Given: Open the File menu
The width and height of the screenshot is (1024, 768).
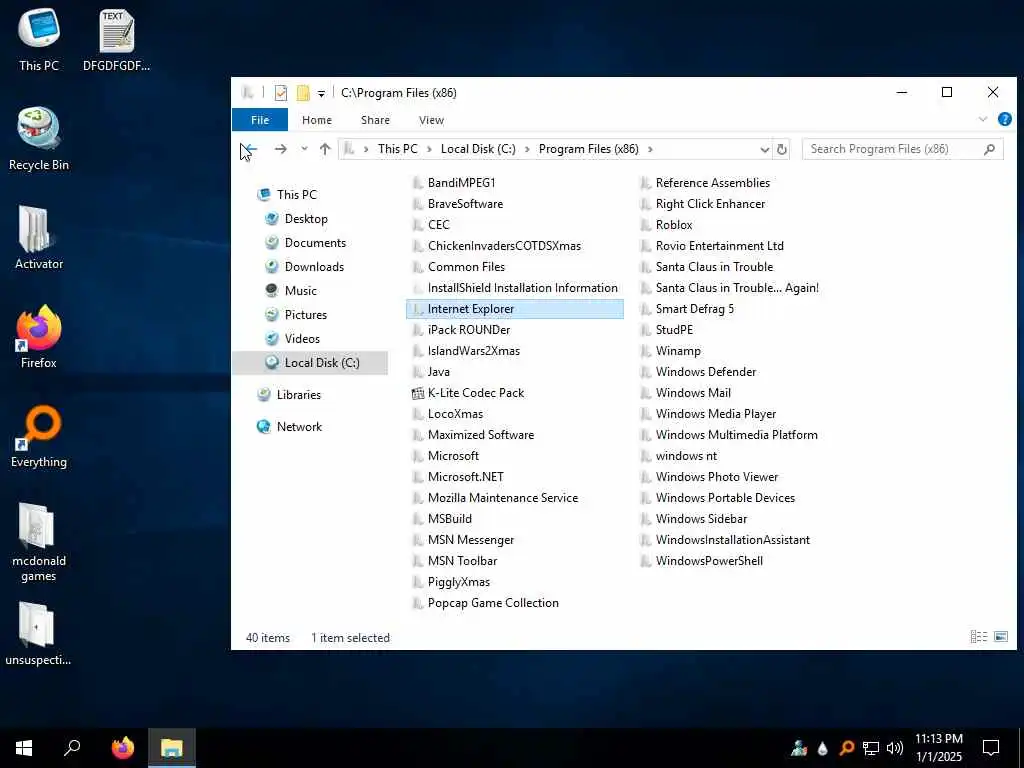Looking at the screenshot, I should (260, 120).
